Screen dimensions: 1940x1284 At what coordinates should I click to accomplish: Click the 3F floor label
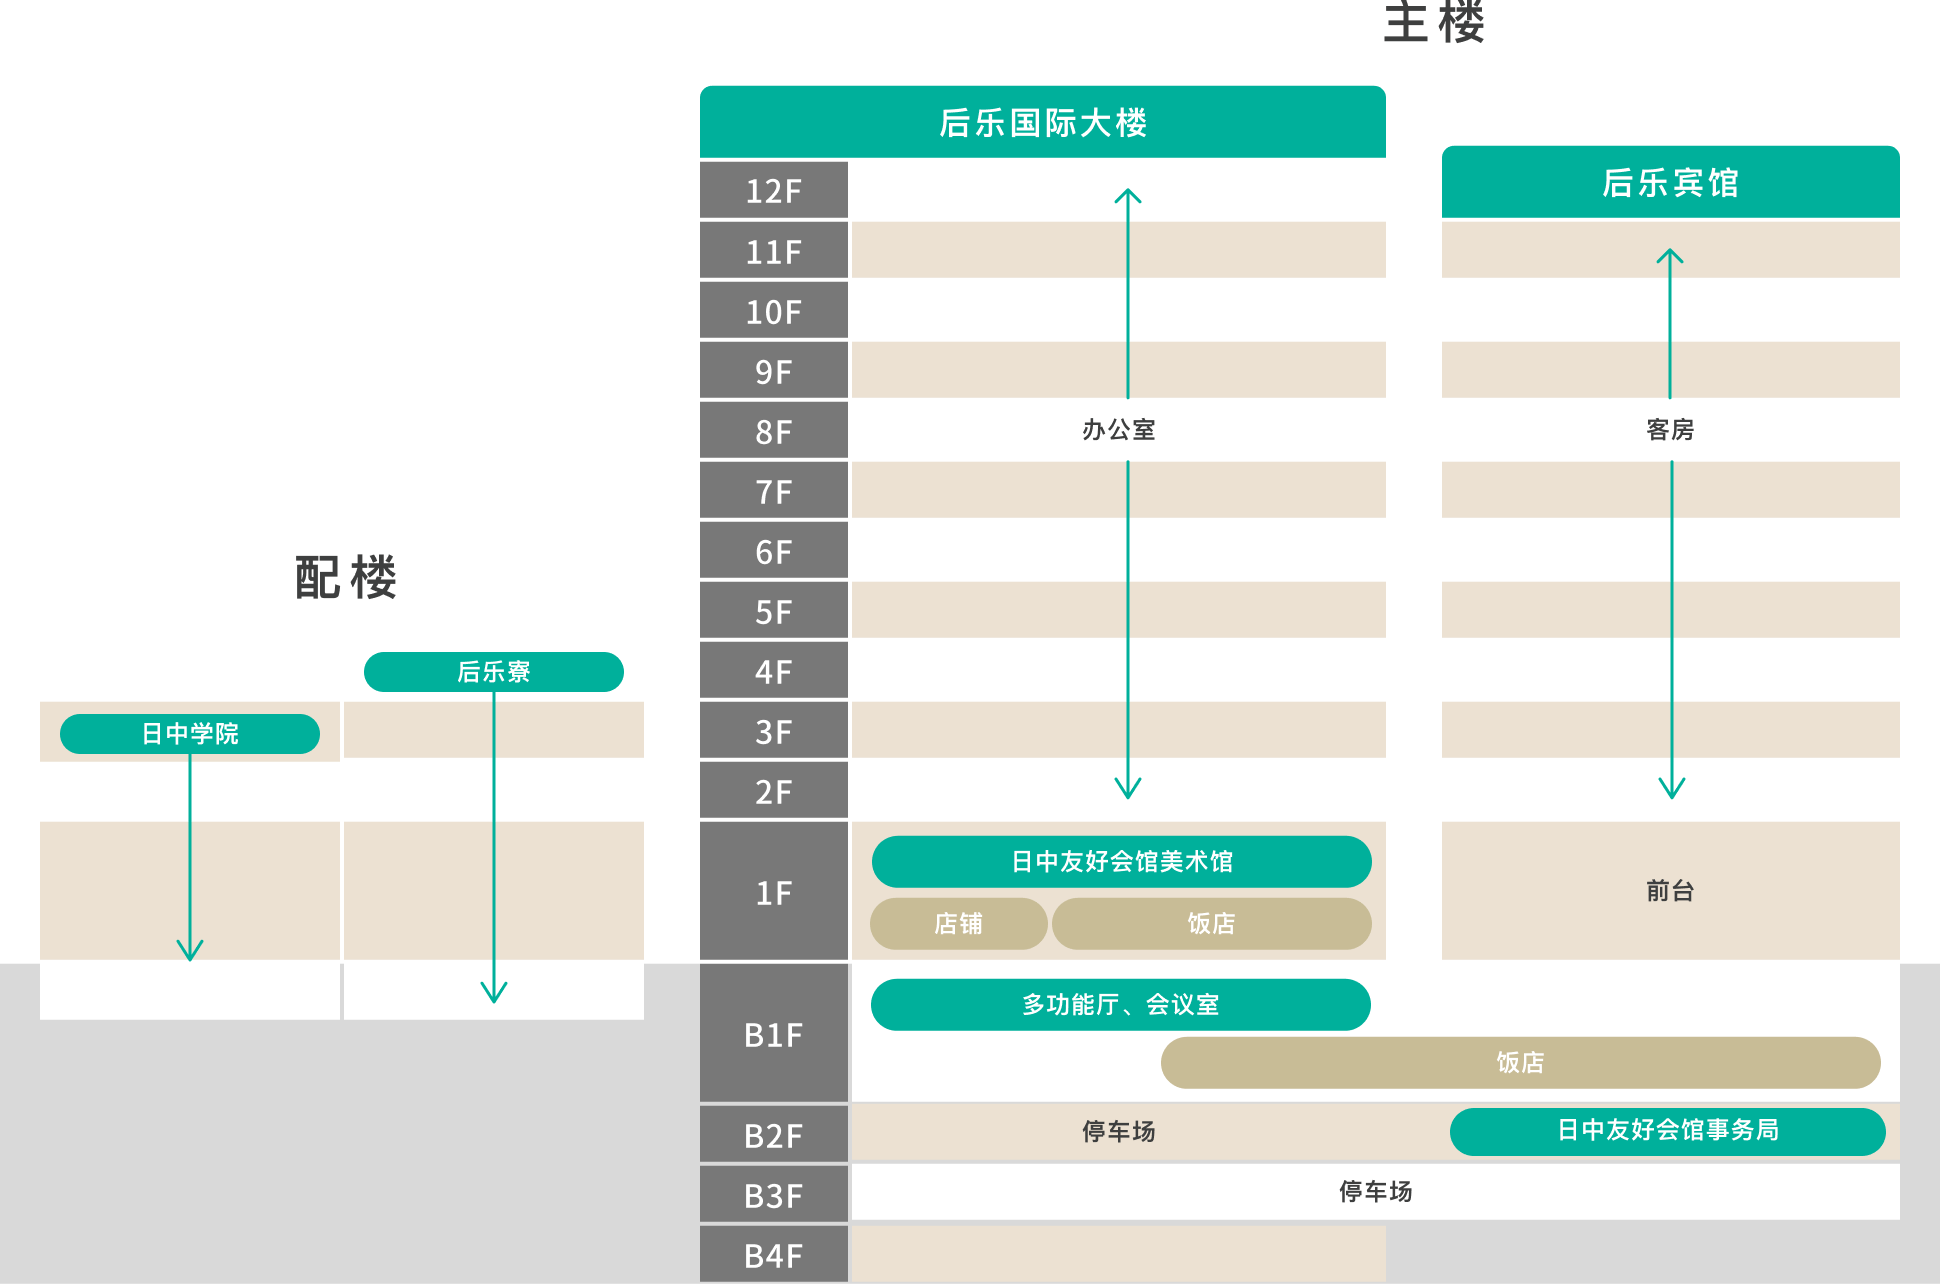tap(774, 730)
